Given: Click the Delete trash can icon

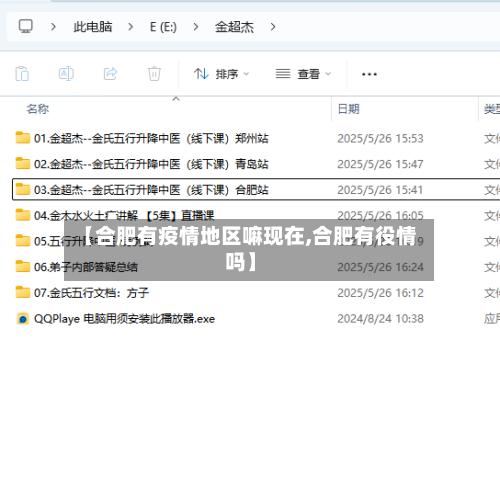Looking at the screenshot, I should [154, 74].
